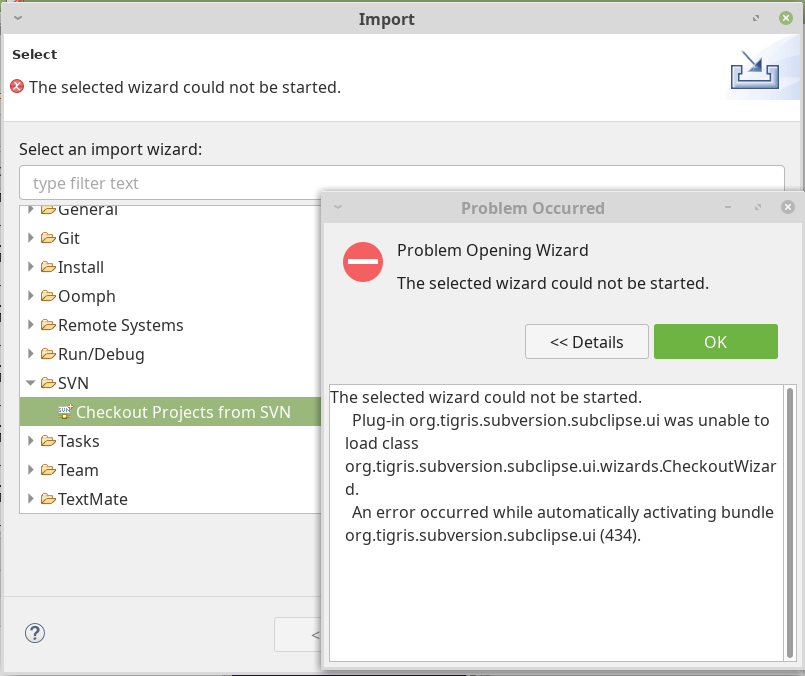Open the Import window menu chevron
The height and width of the screenshot is (676, 805).
[x=18, y=18]
